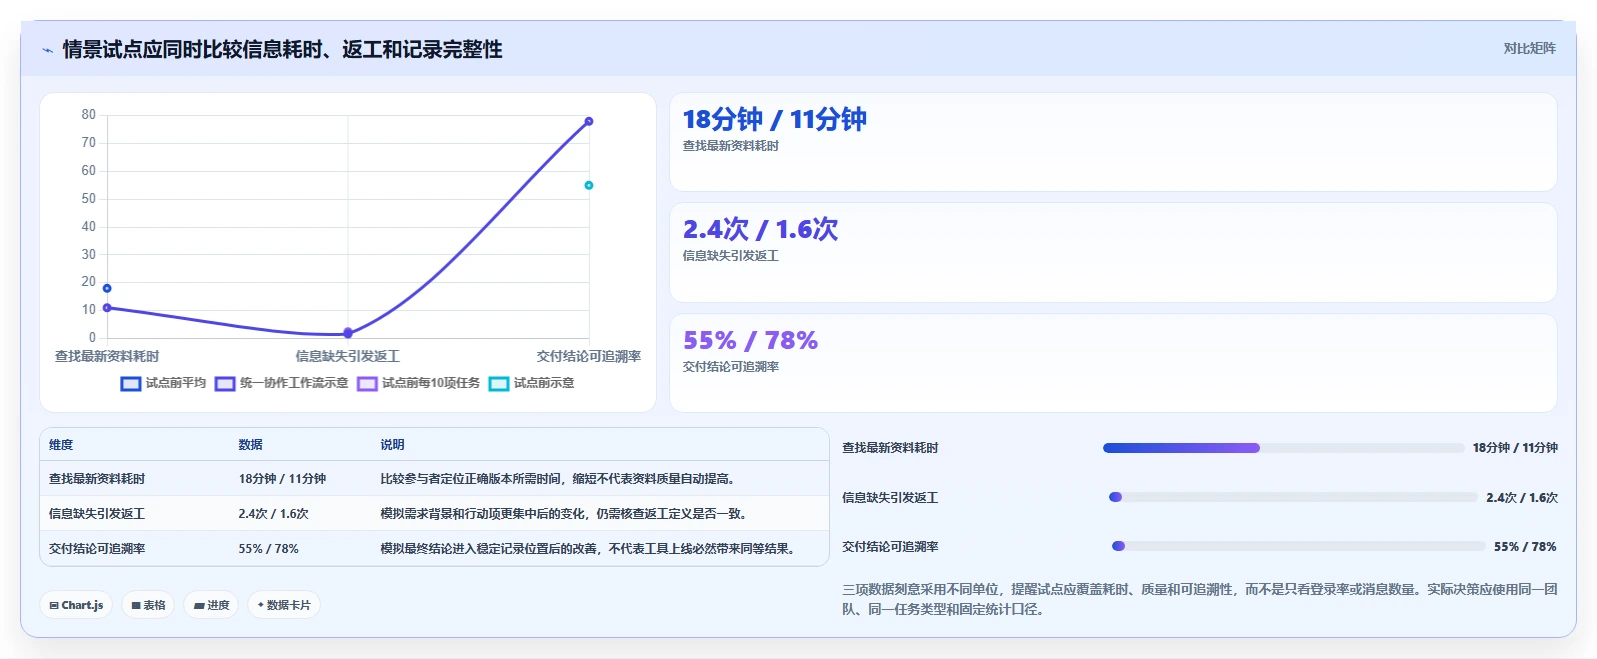The image size is (1597, 659).
Task: Click the 数据卡片 chip
Action: 284,605
